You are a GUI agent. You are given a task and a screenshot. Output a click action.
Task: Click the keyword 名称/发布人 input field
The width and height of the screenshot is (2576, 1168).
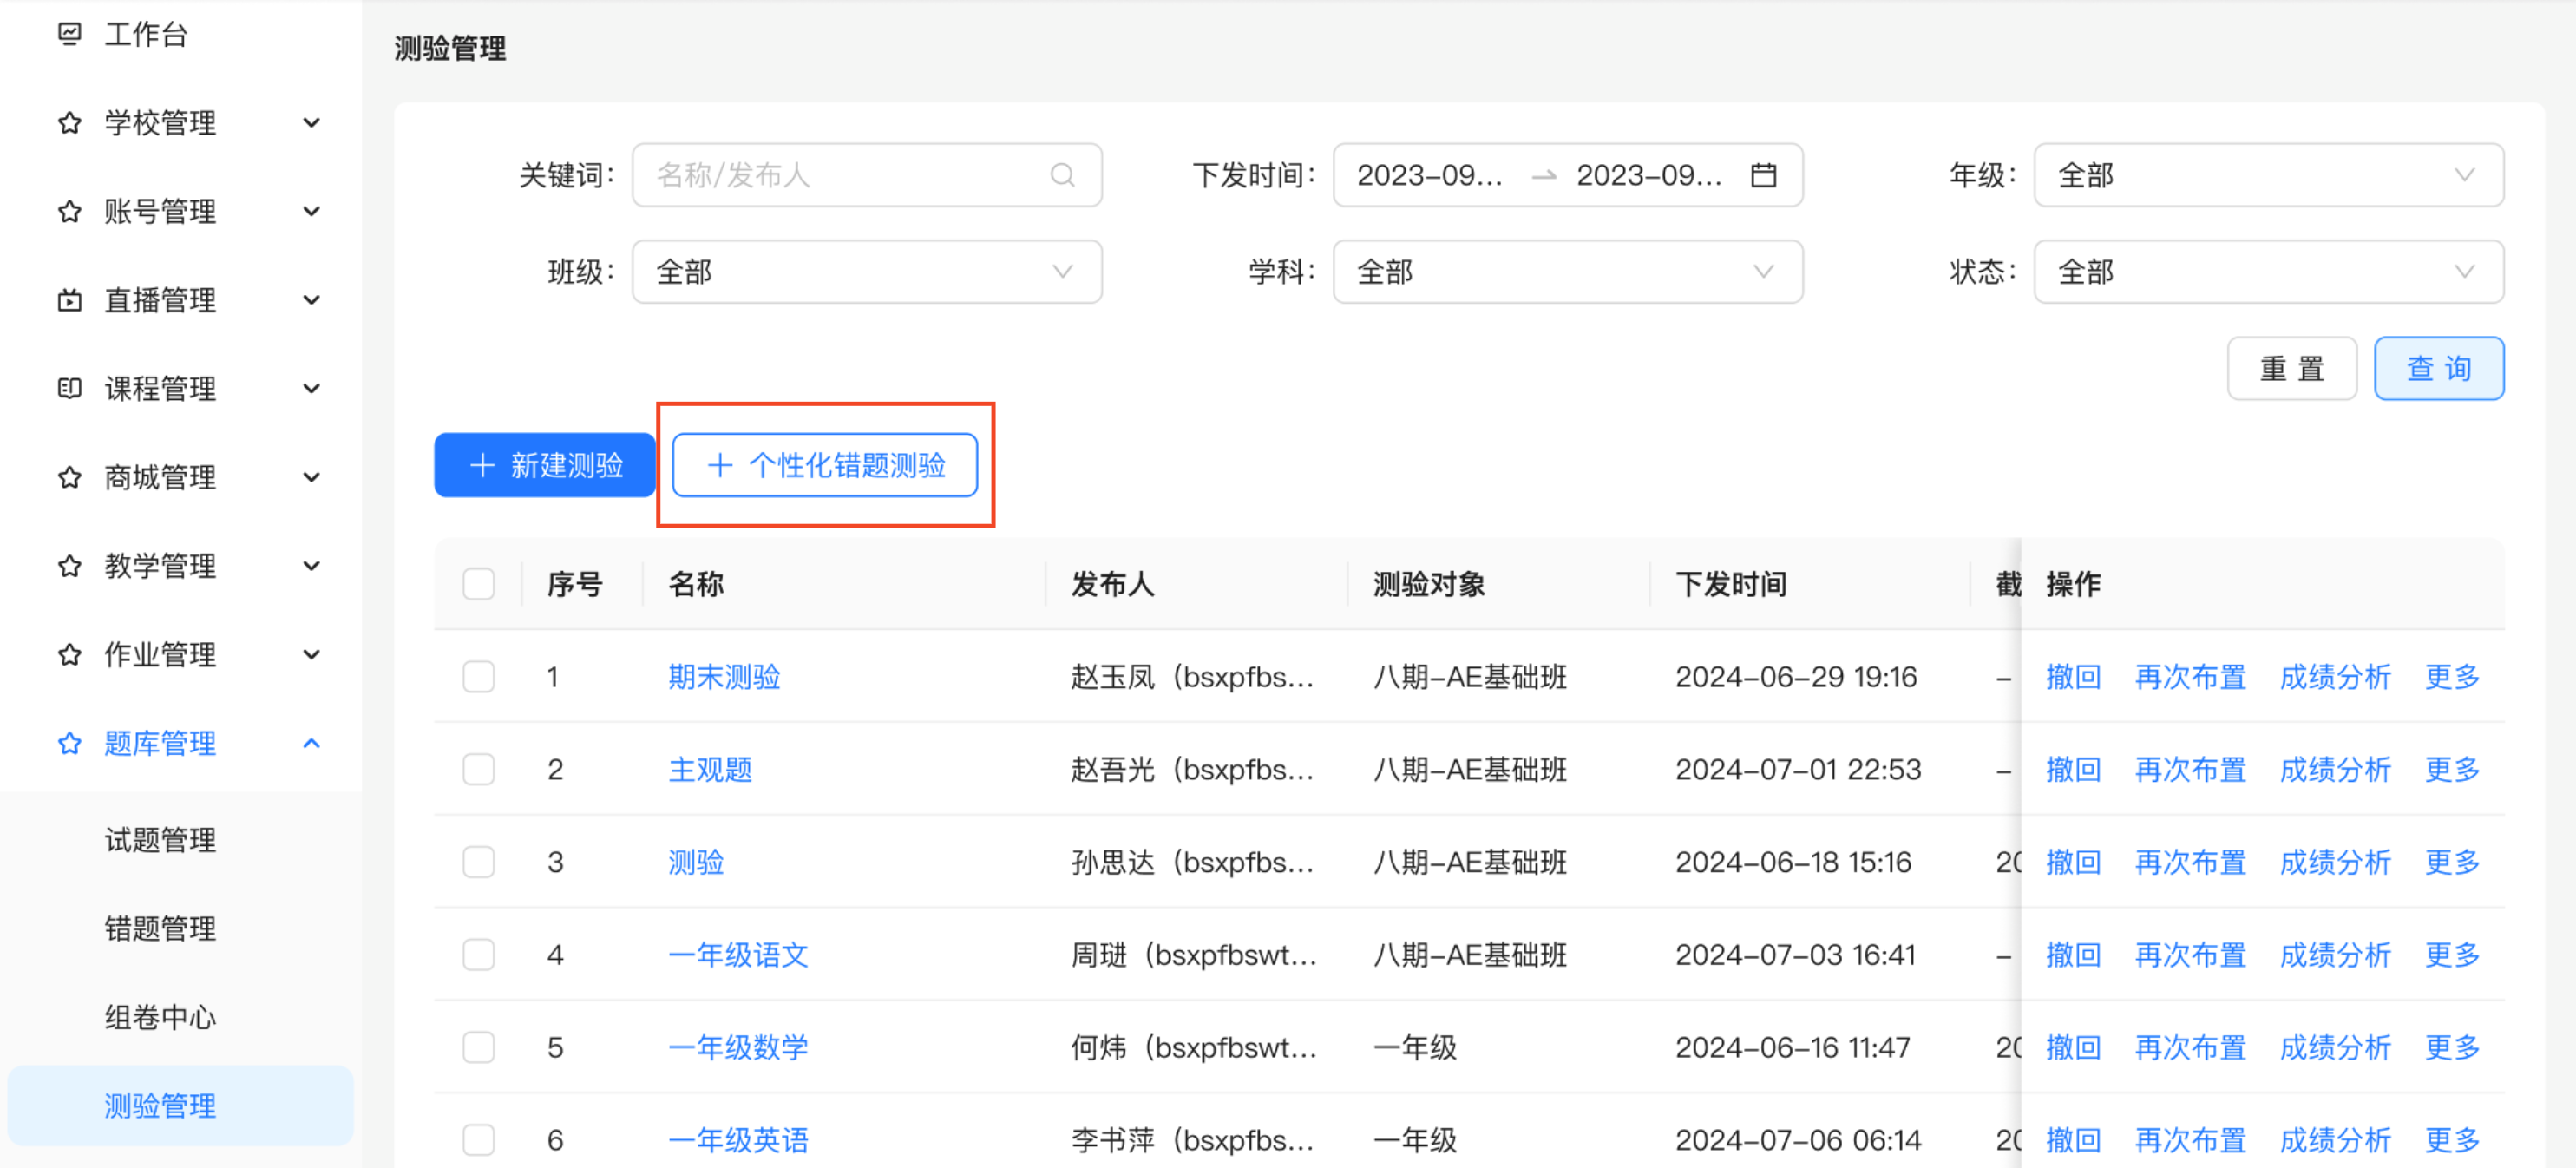pos(840,175)
